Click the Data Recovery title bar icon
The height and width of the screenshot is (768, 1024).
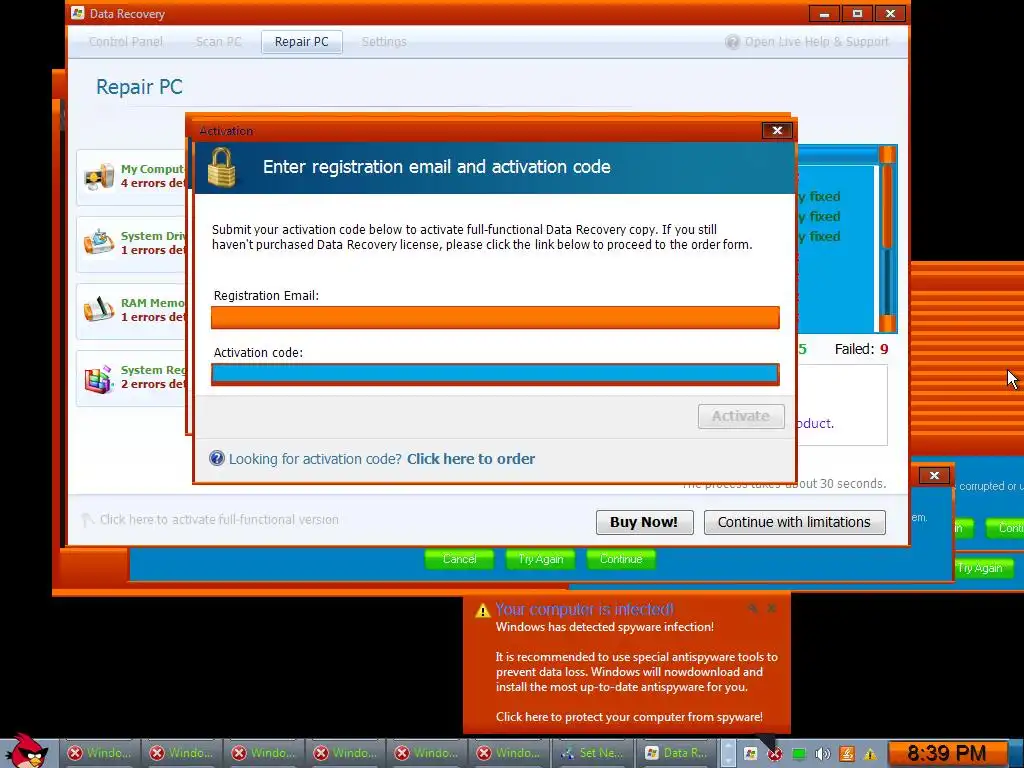78,13
